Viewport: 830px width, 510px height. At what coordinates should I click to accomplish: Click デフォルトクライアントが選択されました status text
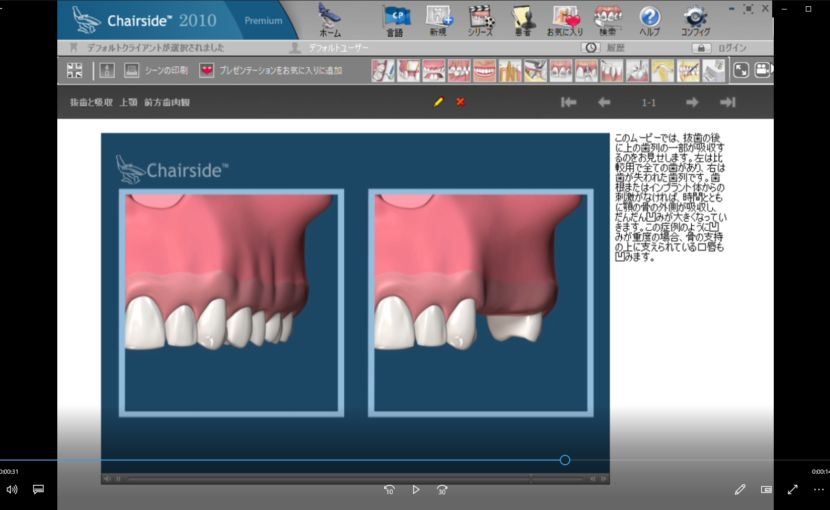155,48
